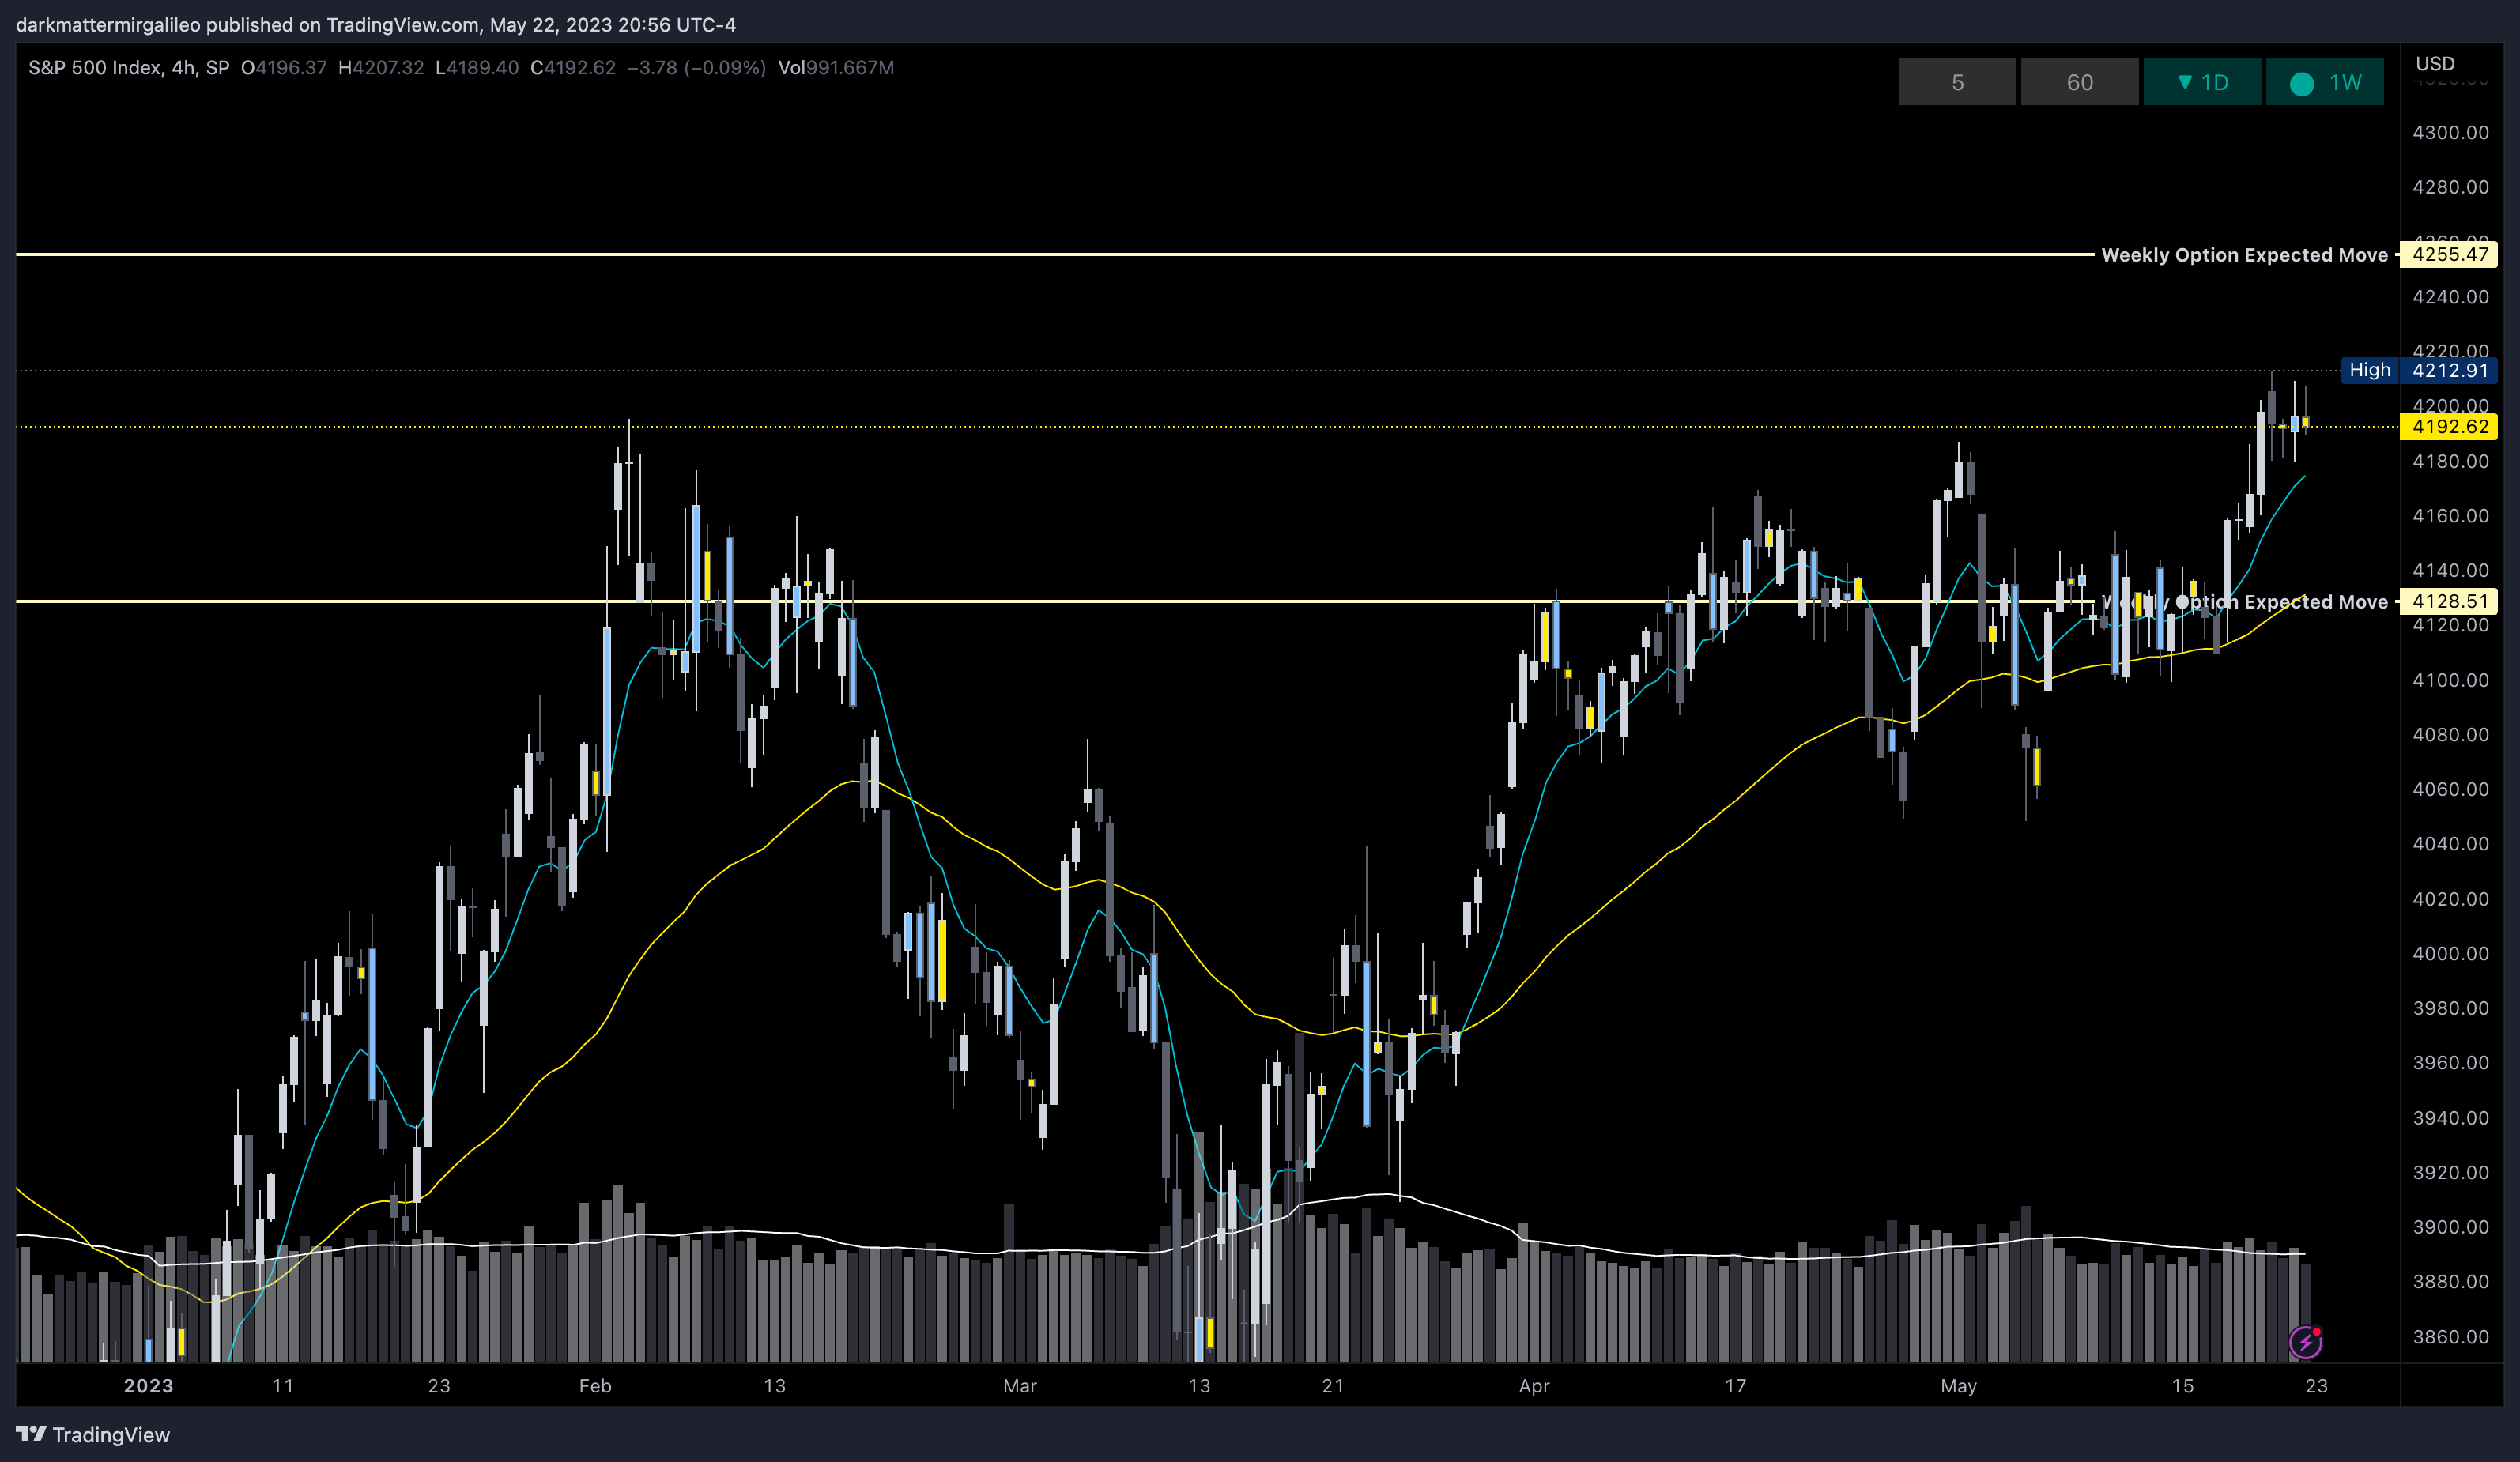This screenshot has width=2520, height=1462.
Task: Click the 2023 year label on time axis
Action: [x=148, y=1385]
